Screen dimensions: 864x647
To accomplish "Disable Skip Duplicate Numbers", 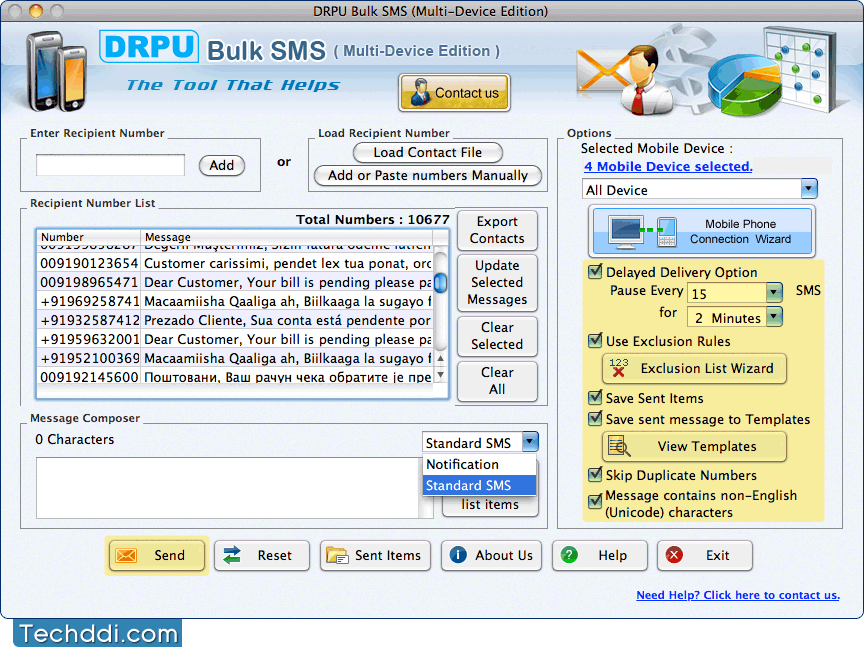I will pyautogui.click(x=595, y=474).
